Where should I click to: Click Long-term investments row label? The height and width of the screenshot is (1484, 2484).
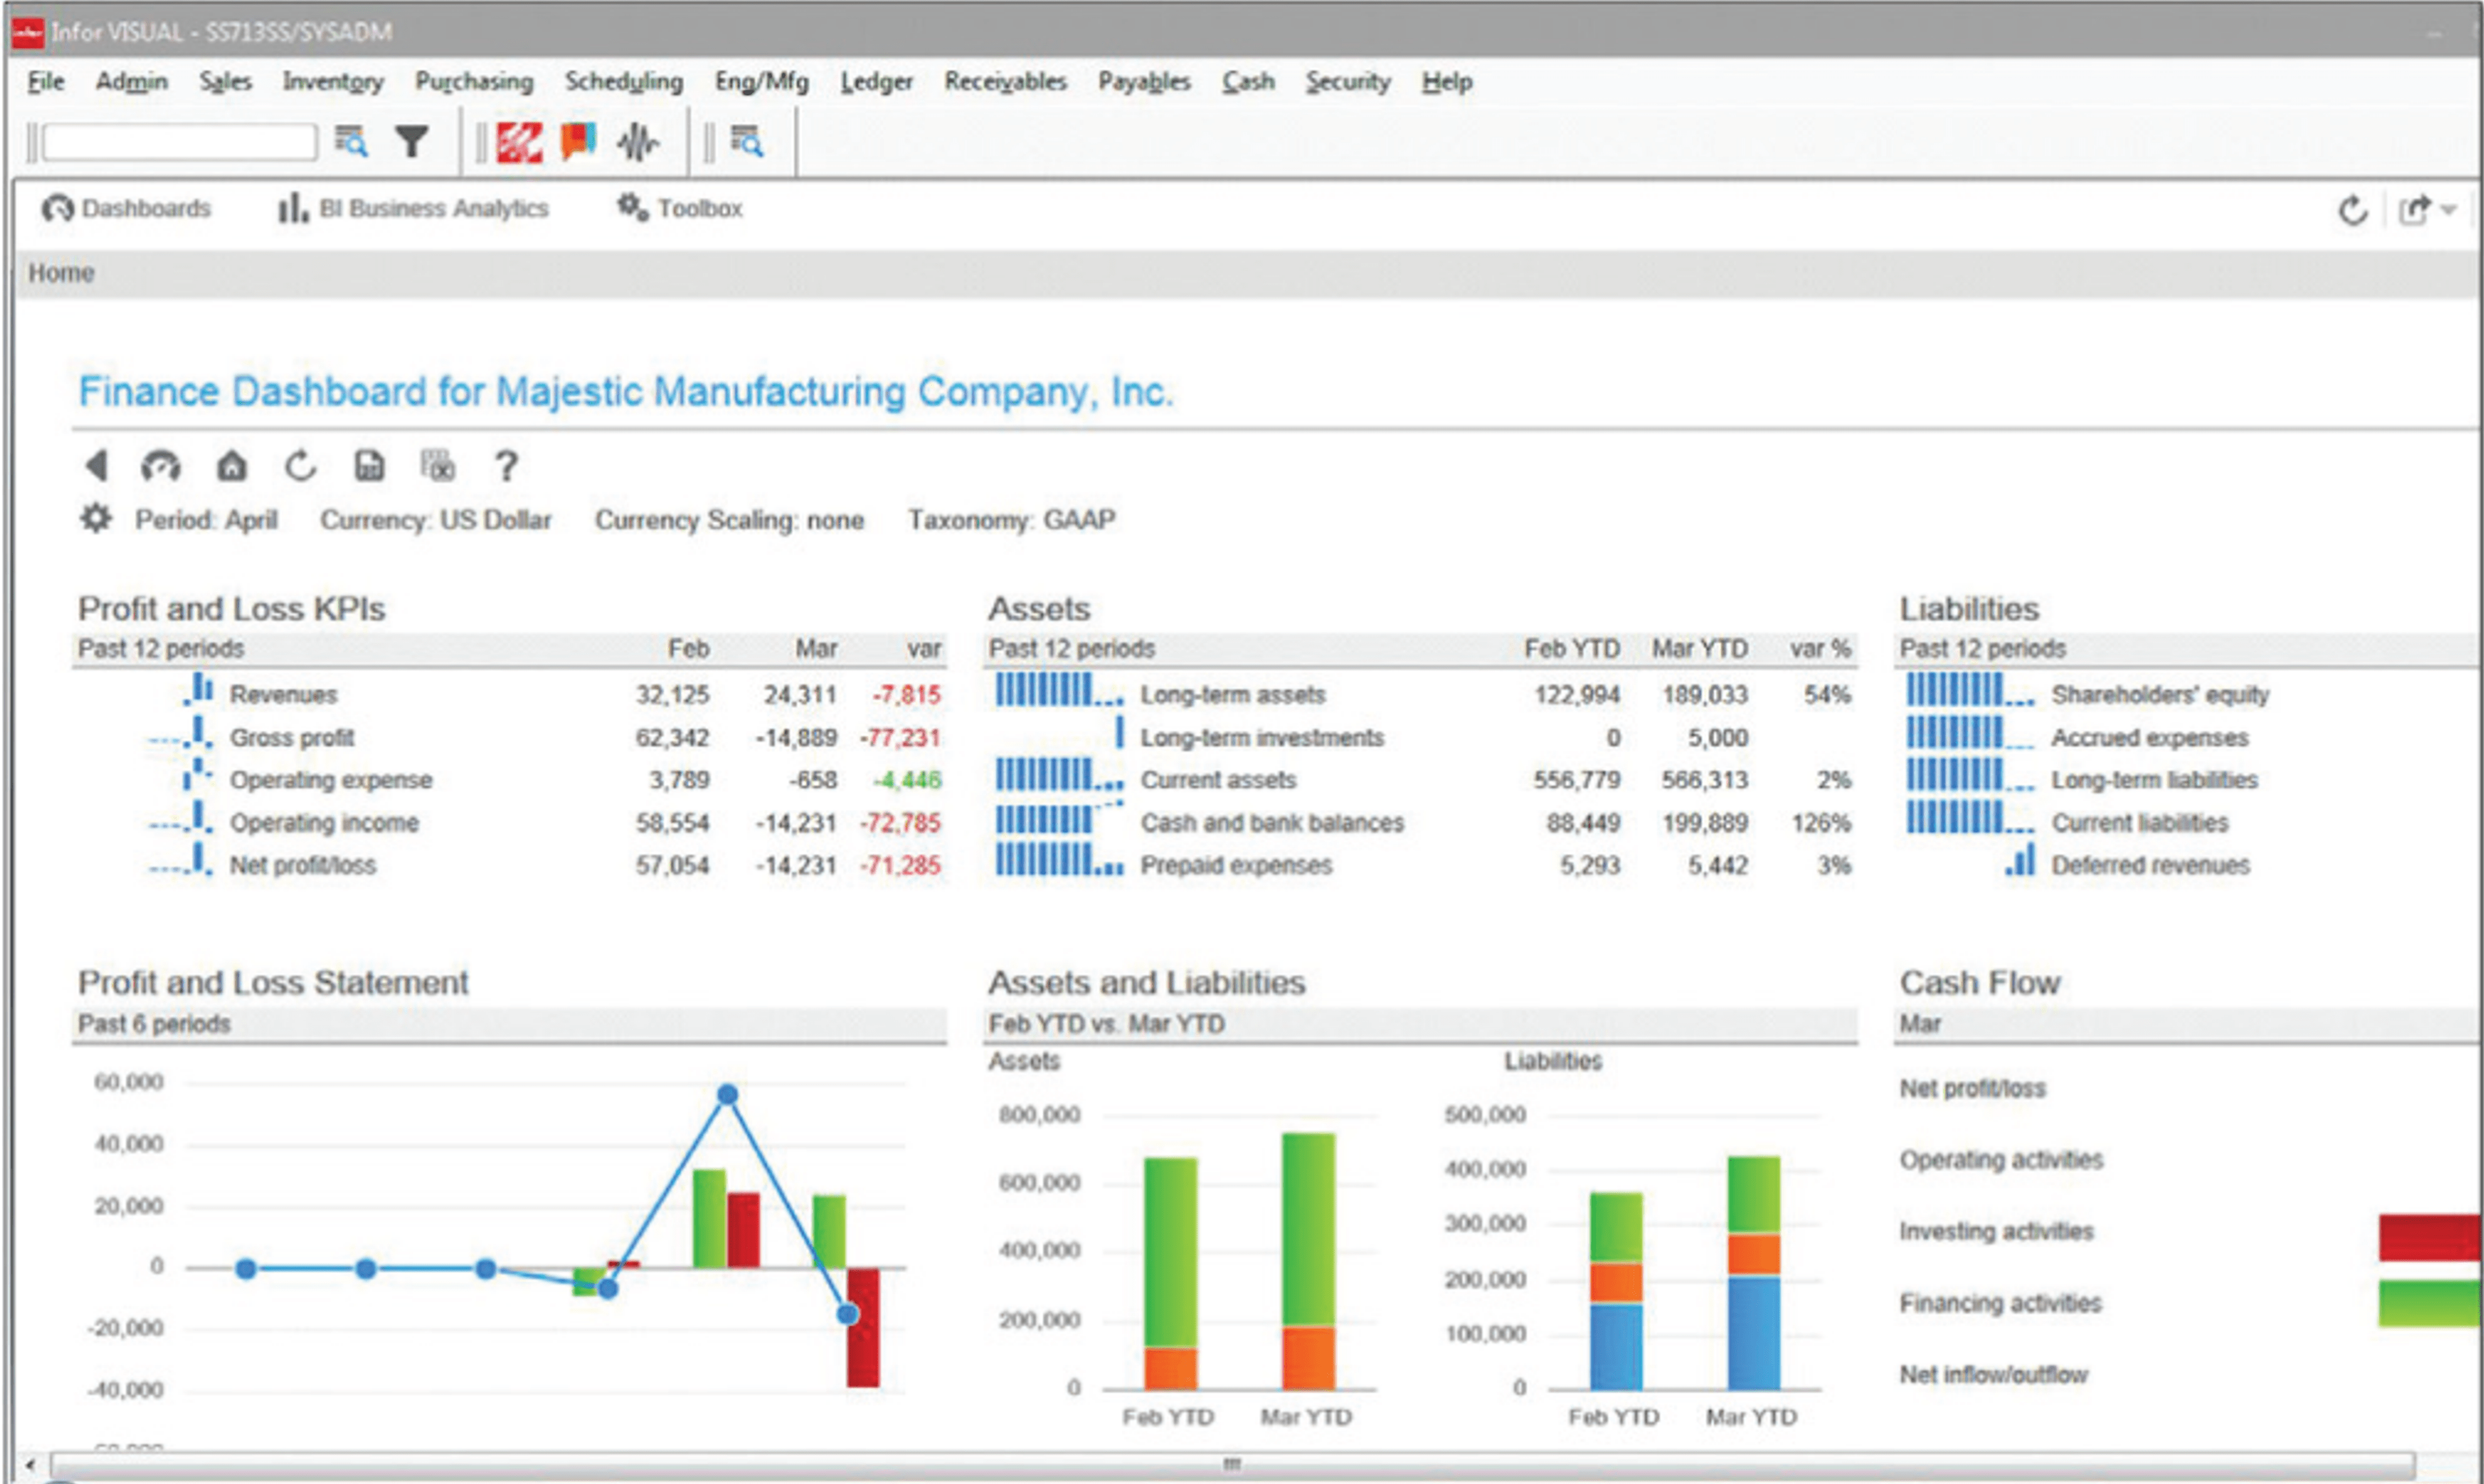1262,737
